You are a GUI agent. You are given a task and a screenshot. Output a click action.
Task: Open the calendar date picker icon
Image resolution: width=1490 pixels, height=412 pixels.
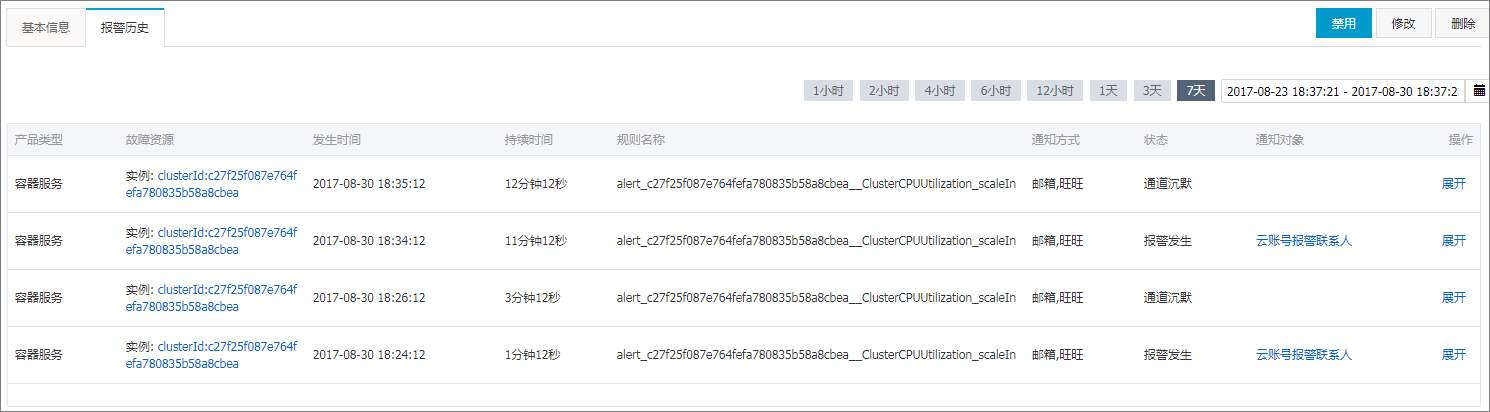pos(1479,91)
